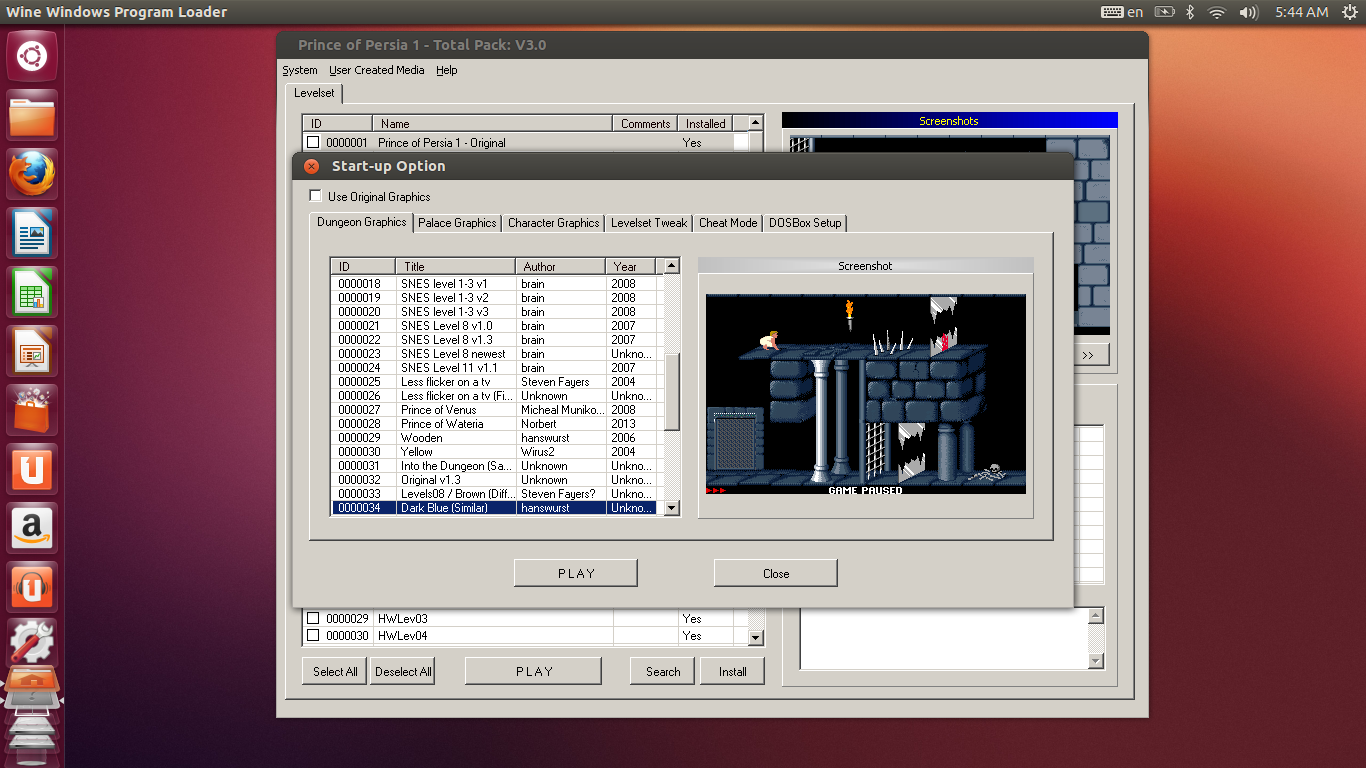Click the dungeon screenshot preview image

(866, 394)
